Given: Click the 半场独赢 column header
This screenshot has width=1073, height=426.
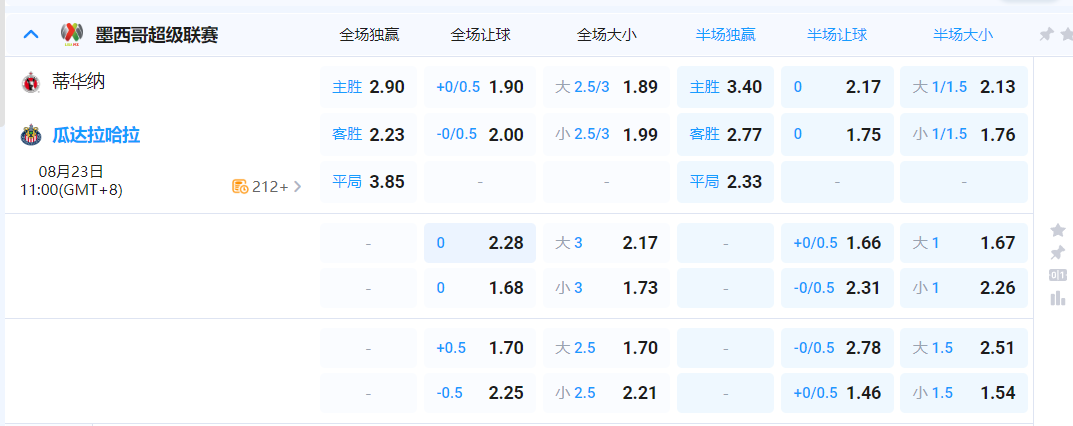Looking at the screenshot, I should click(725, 35).
